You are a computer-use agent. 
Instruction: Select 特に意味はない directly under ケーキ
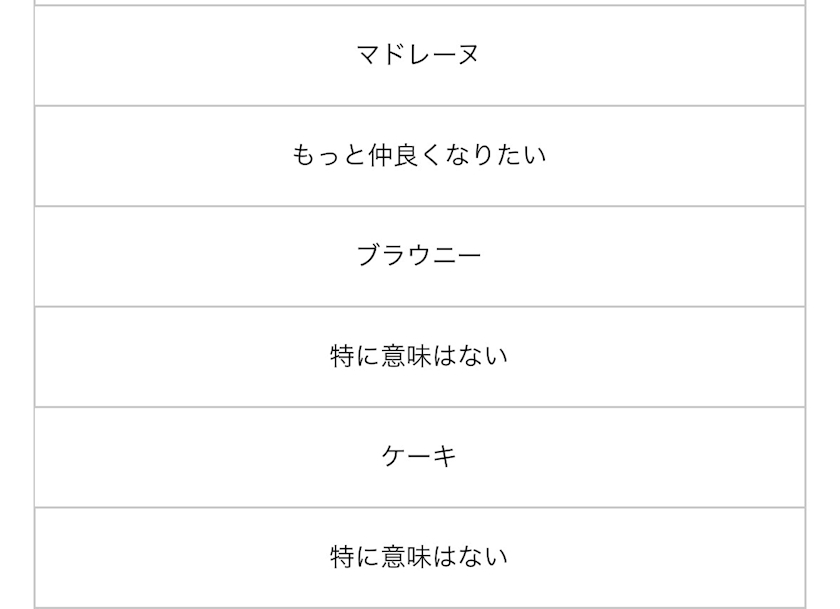(419, 557)
